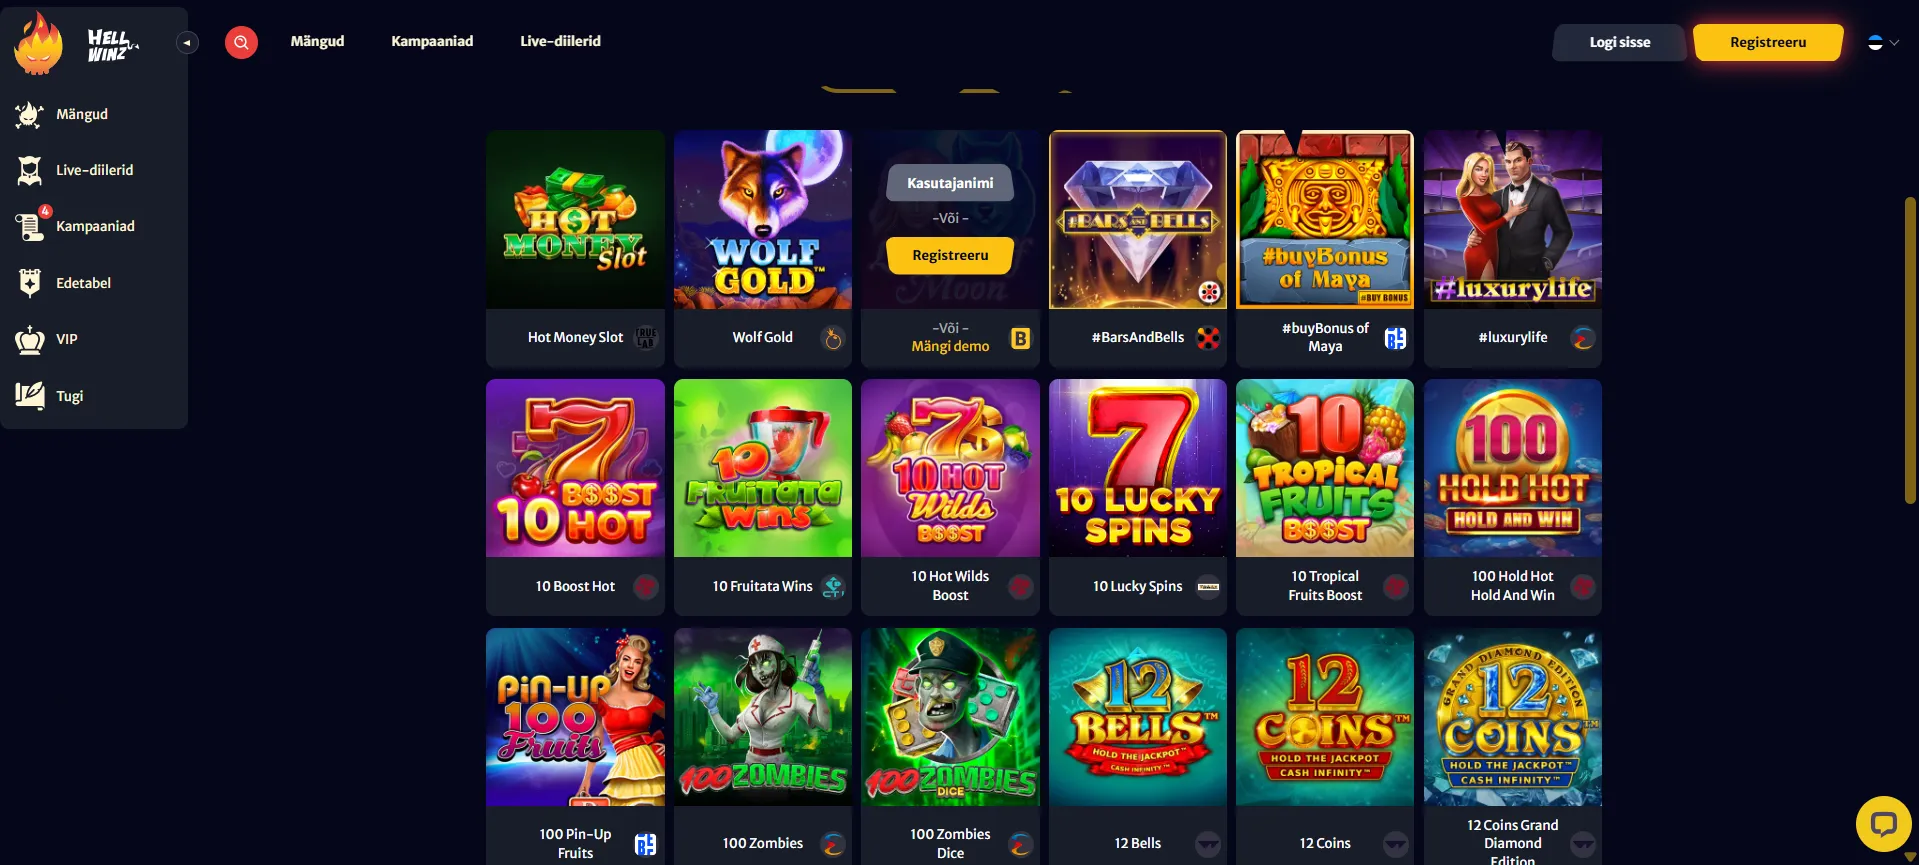
Task: Open VIP crown icon in sidebar
Action: pos(30,340)
